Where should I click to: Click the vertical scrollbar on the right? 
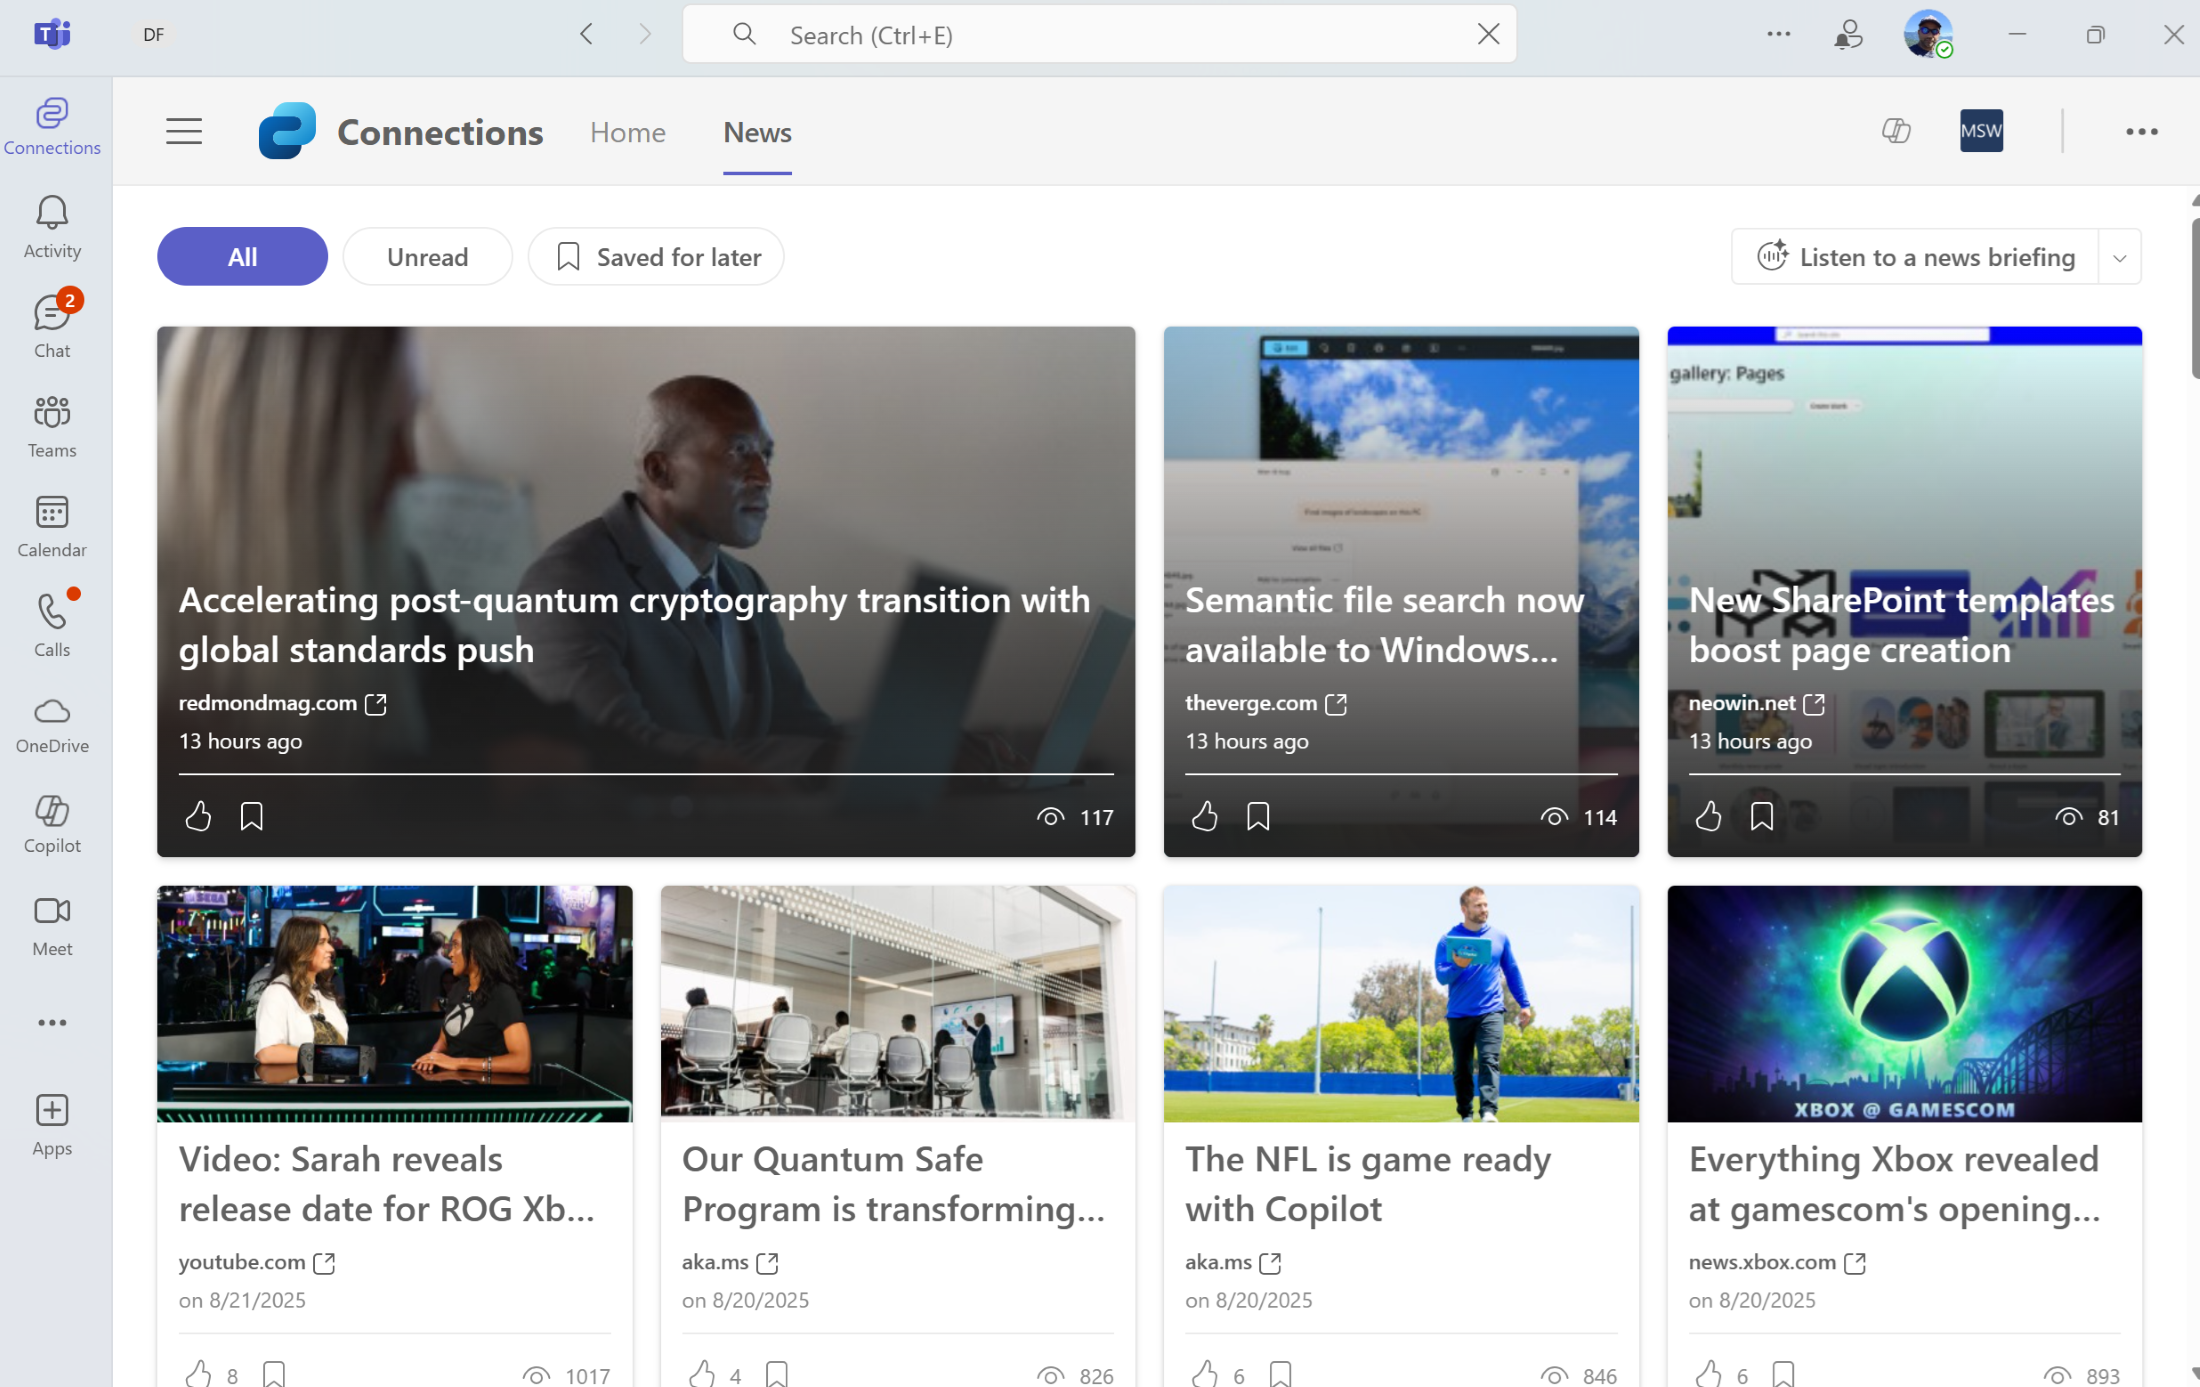(x=2195, y=300)
